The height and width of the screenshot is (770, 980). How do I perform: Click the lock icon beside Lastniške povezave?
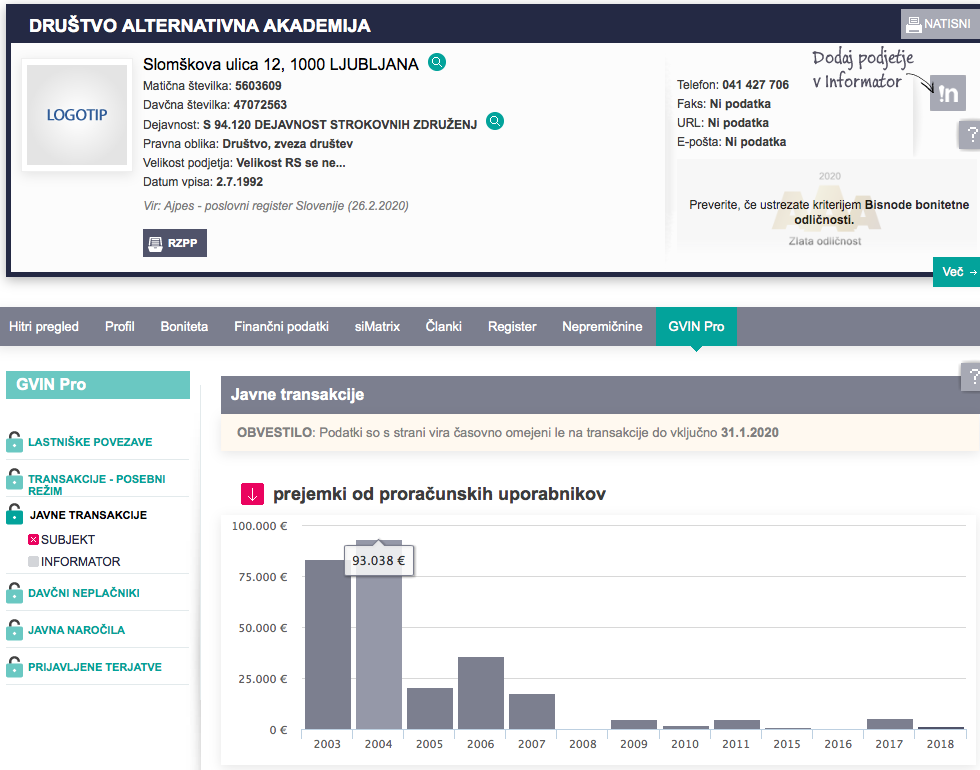tap(14, 441)
